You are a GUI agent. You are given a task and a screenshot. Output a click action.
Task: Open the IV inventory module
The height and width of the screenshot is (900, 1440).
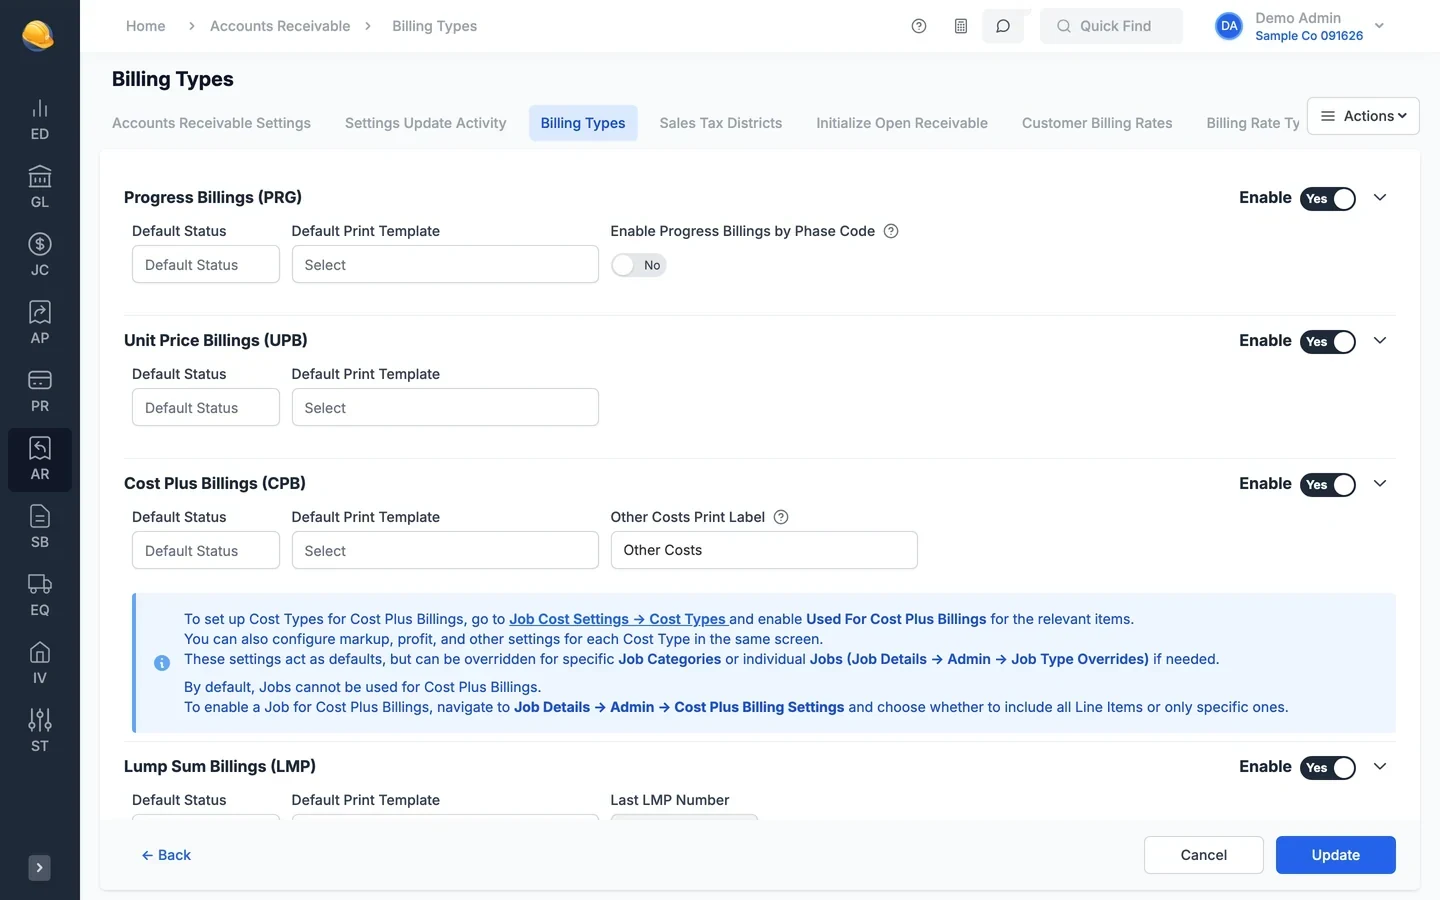click(40, 664)
